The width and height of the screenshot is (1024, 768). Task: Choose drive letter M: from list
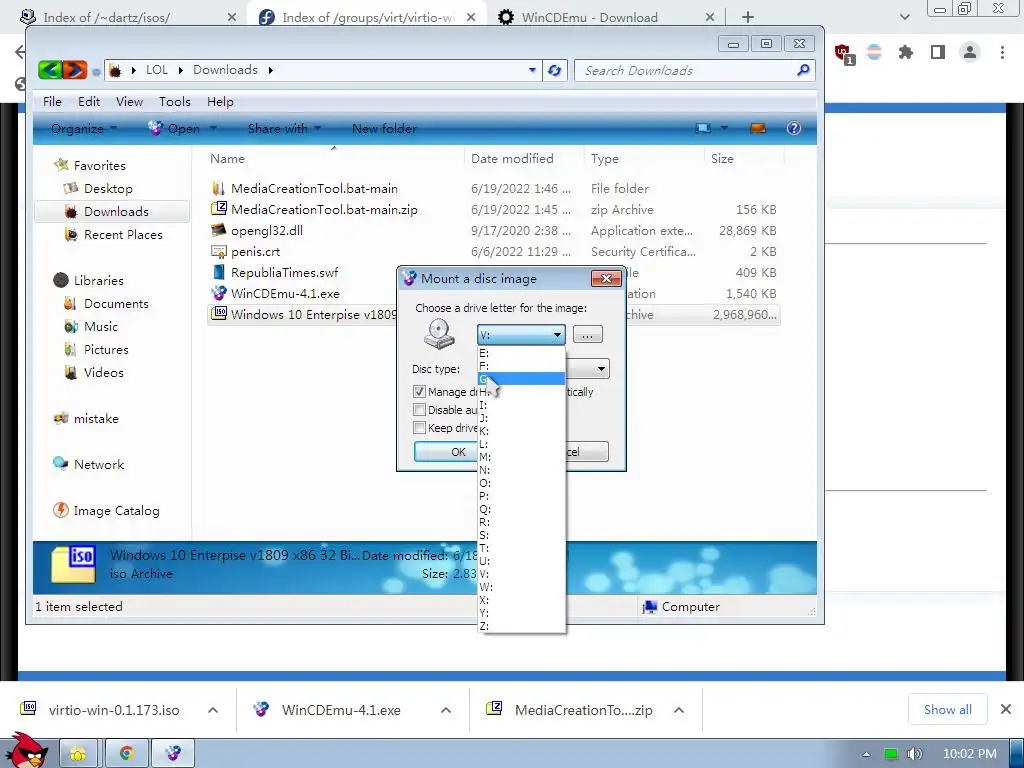(521, 457)
